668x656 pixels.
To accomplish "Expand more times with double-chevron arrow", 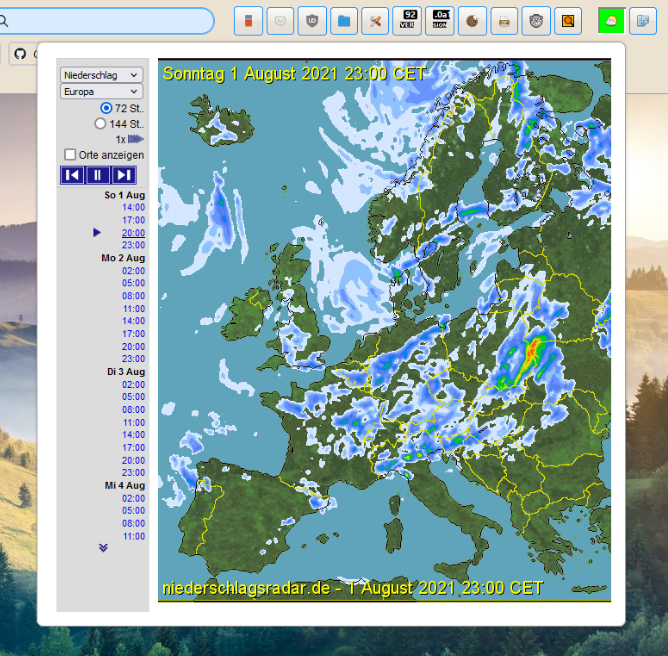I will (102, 548).
